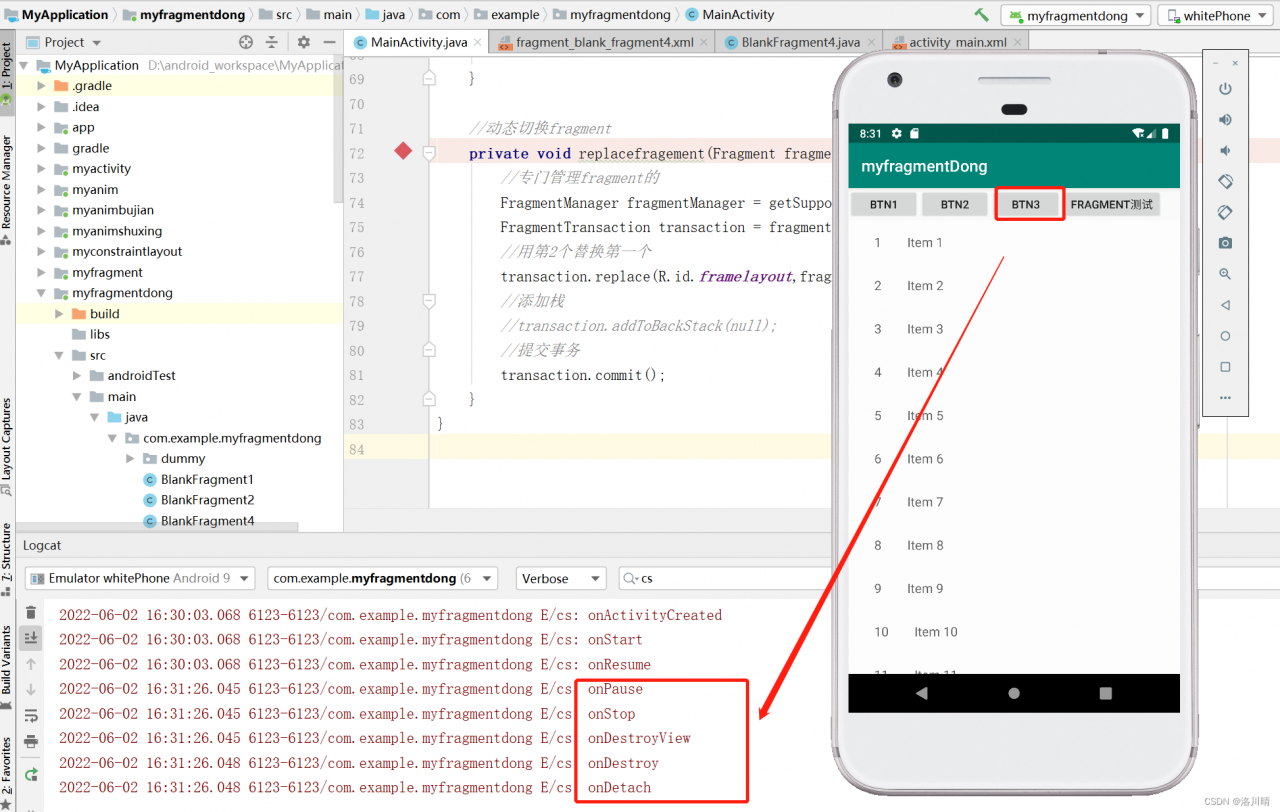This screenshot has height=812, width=1280.
Task: Expand the myactivity module
Action: pyautogui.click(x=41, y=169)
